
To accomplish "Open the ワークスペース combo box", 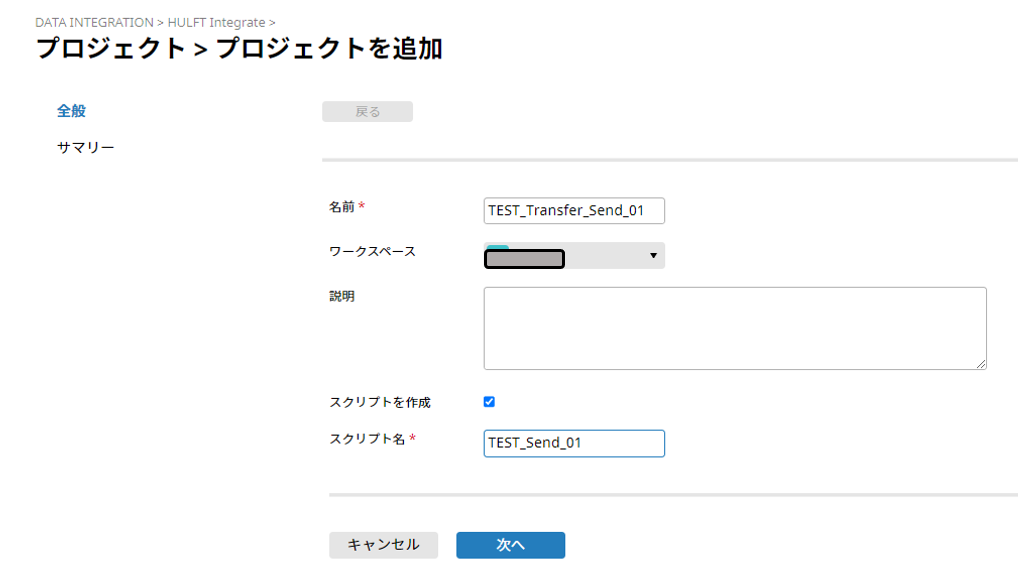I will 574,256.
